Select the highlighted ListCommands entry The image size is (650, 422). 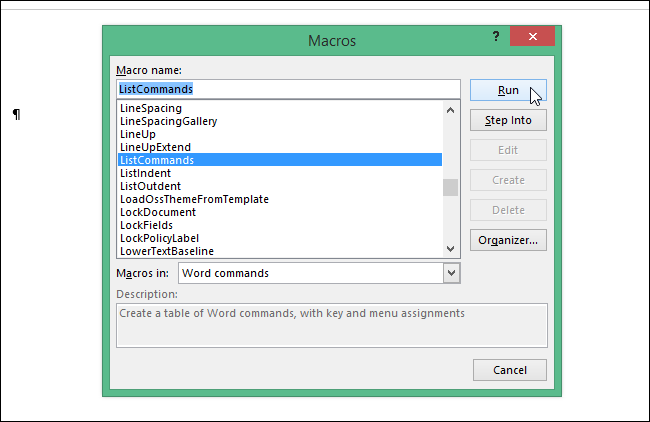click(x=280, y=160)
